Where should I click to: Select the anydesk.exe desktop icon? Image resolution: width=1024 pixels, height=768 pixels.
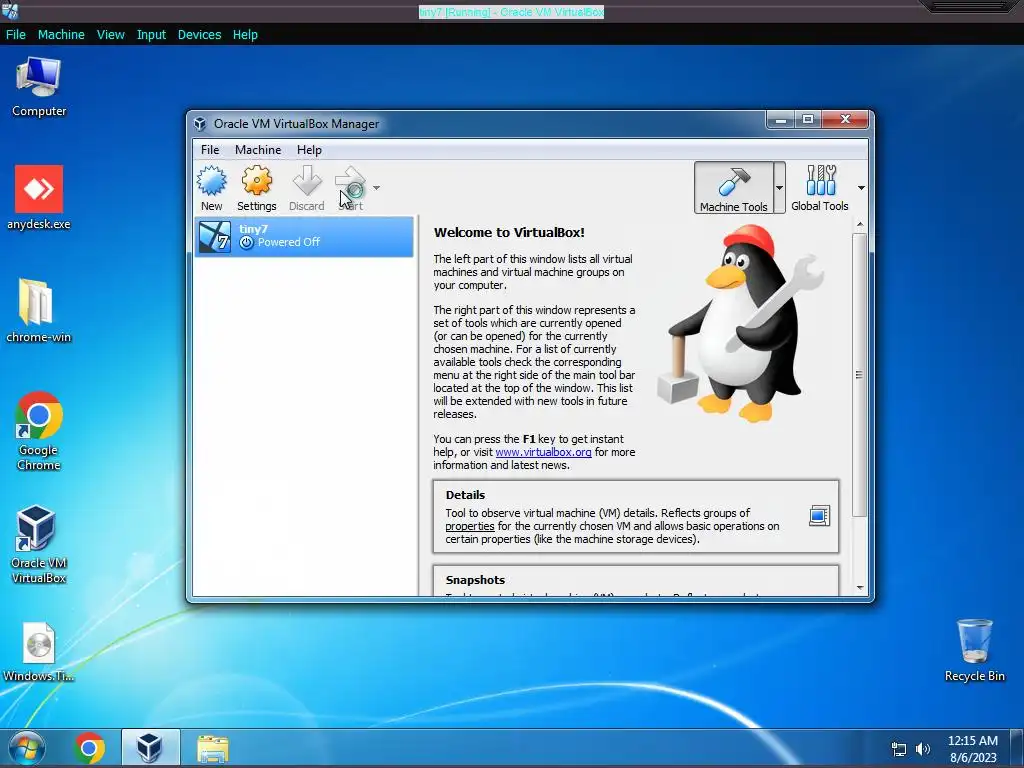click(39, 197)
